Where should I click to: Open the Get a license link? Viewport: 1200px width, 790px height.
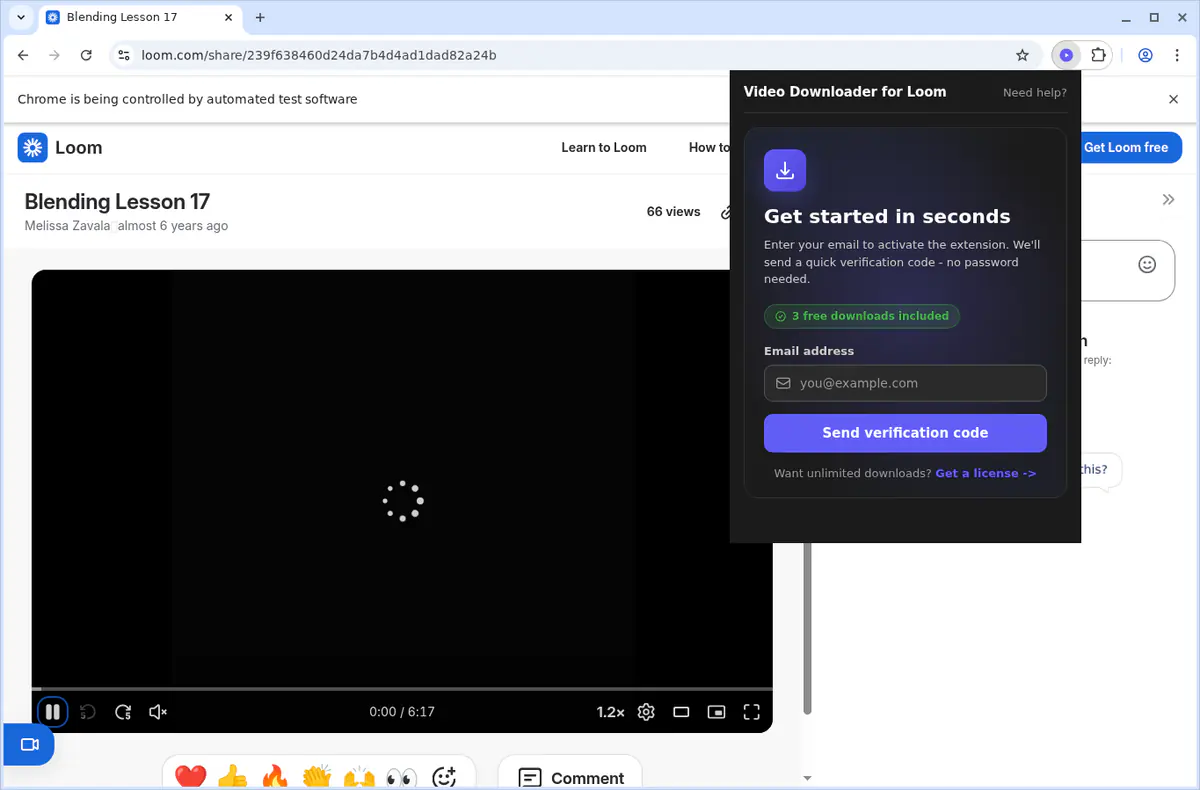point(985,473)
